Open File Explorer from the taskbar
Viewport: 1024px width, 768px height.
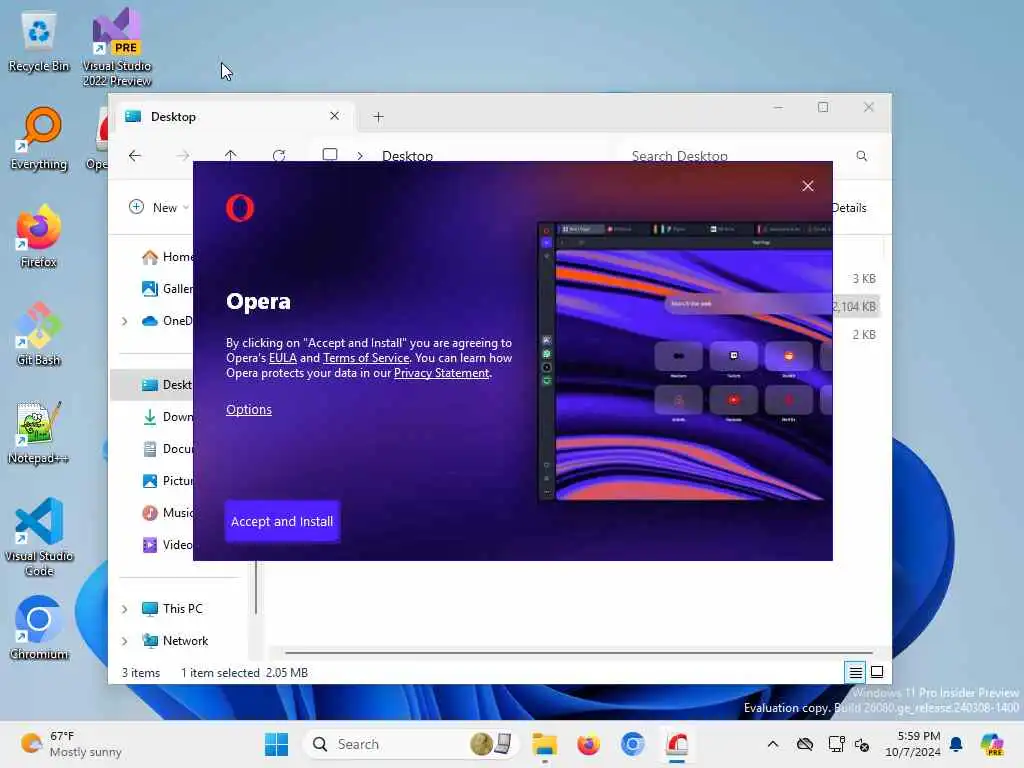point(544,744)
